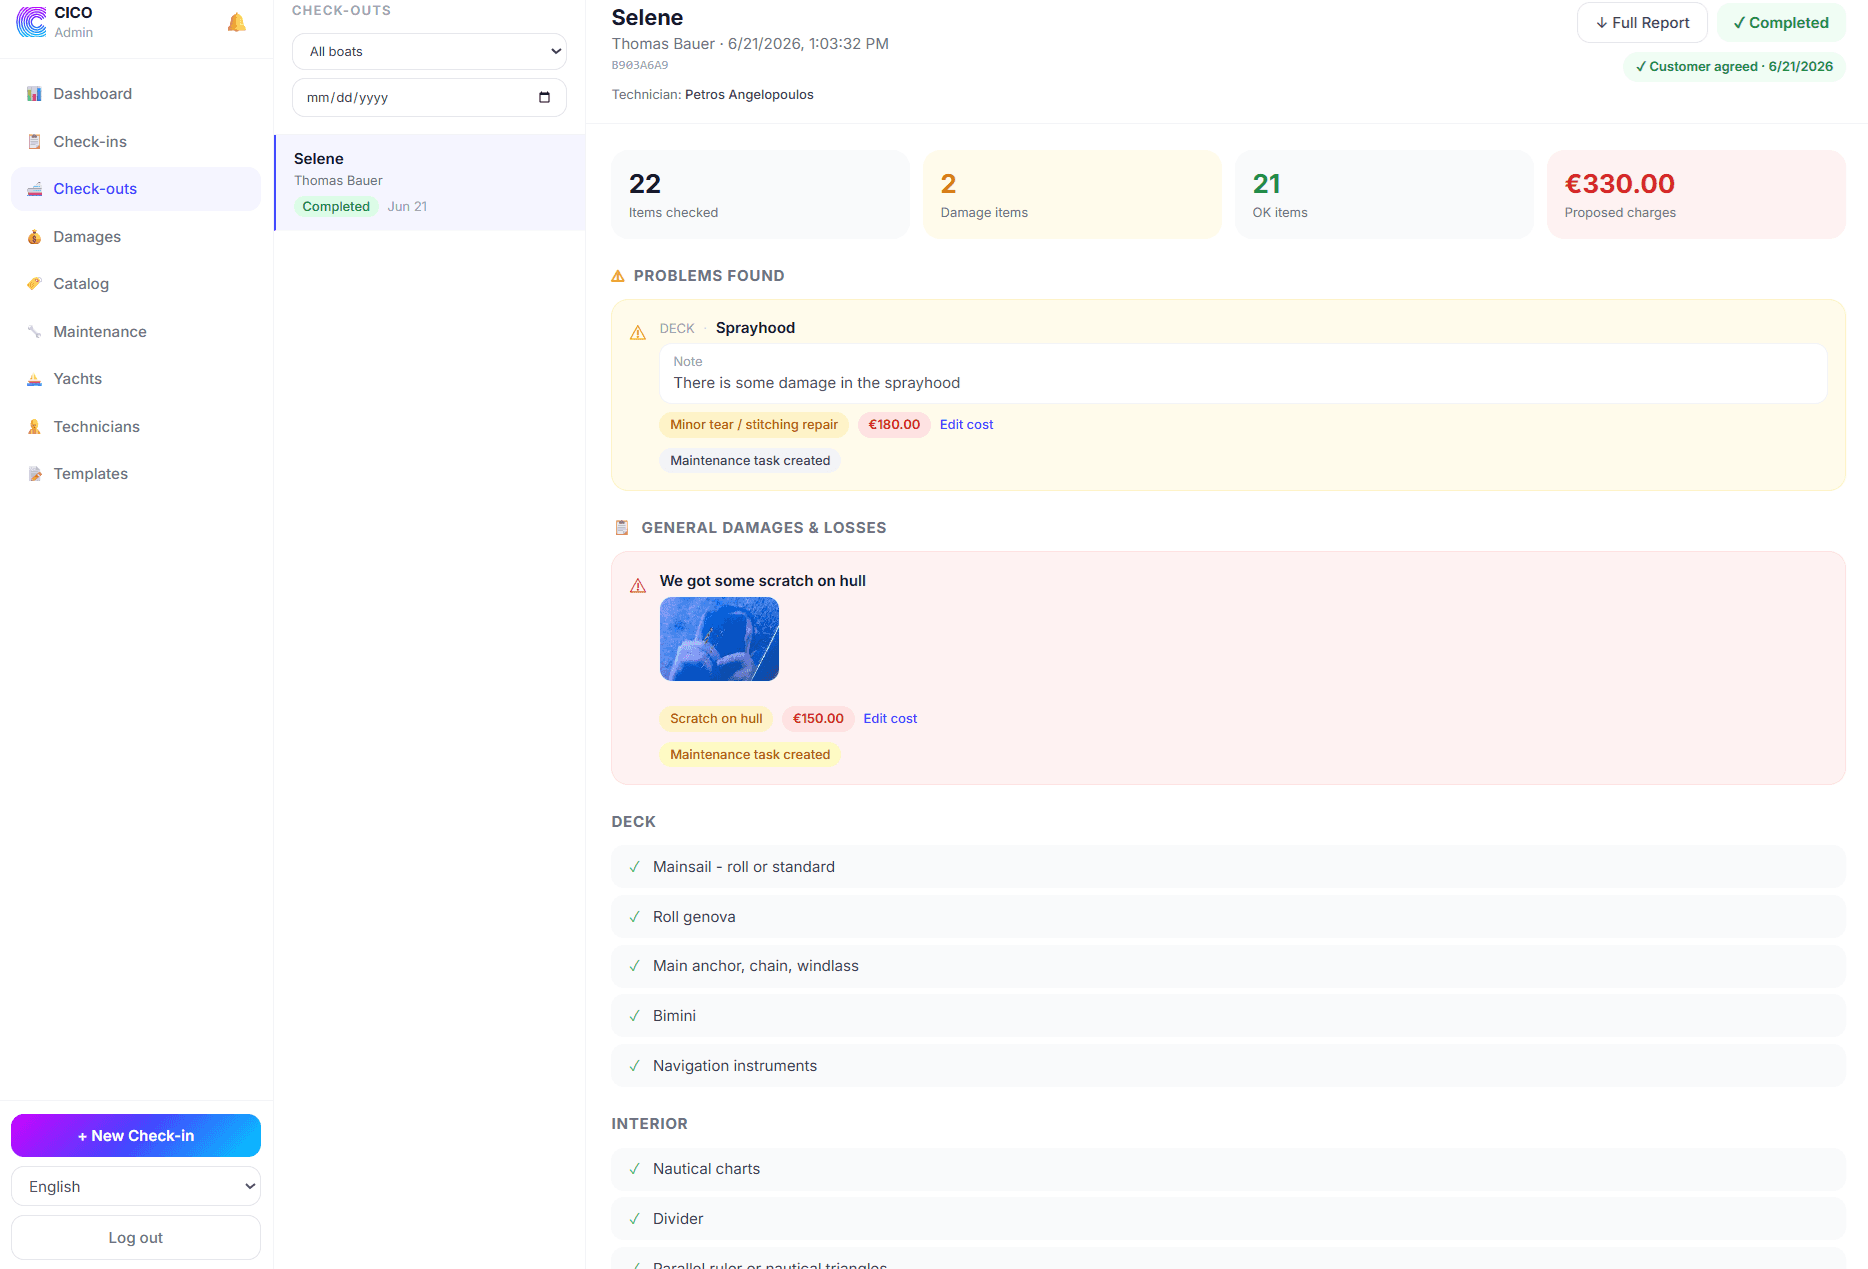Click the Yachts sailboat icon

[x=34, y=379]
